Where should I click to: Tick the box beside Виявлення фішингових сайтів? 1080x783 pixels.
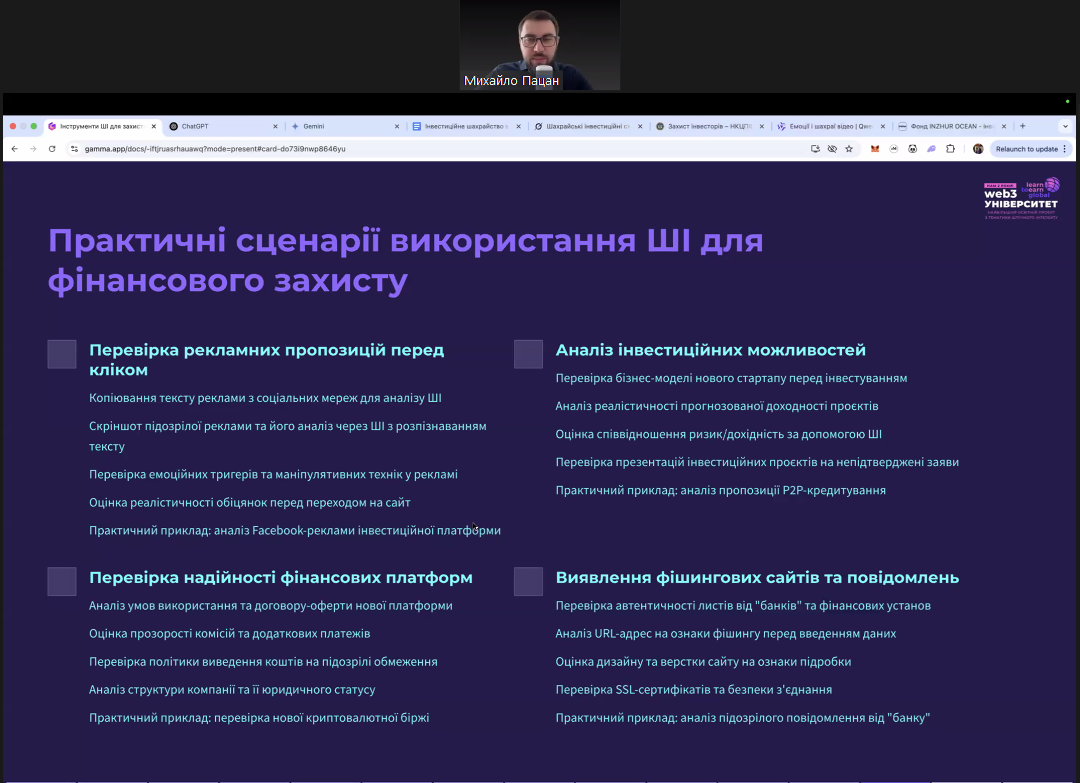point(528,581)
